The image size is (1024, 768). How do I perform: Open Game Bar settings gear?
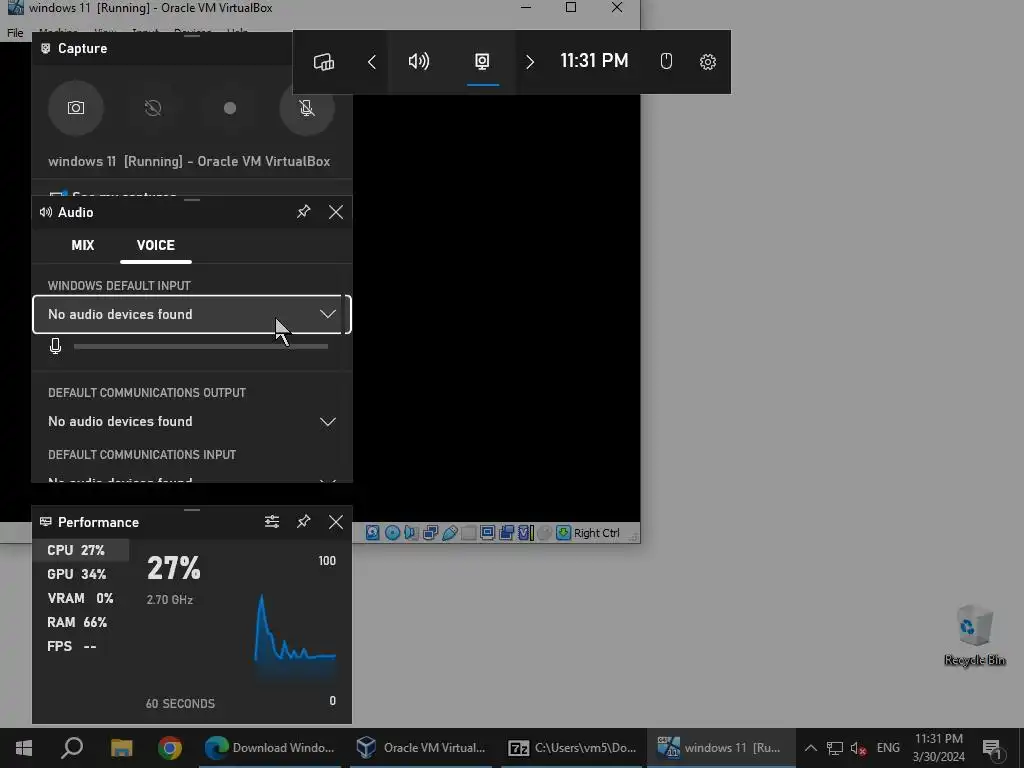pyautogui.click(x=707, y=62)
